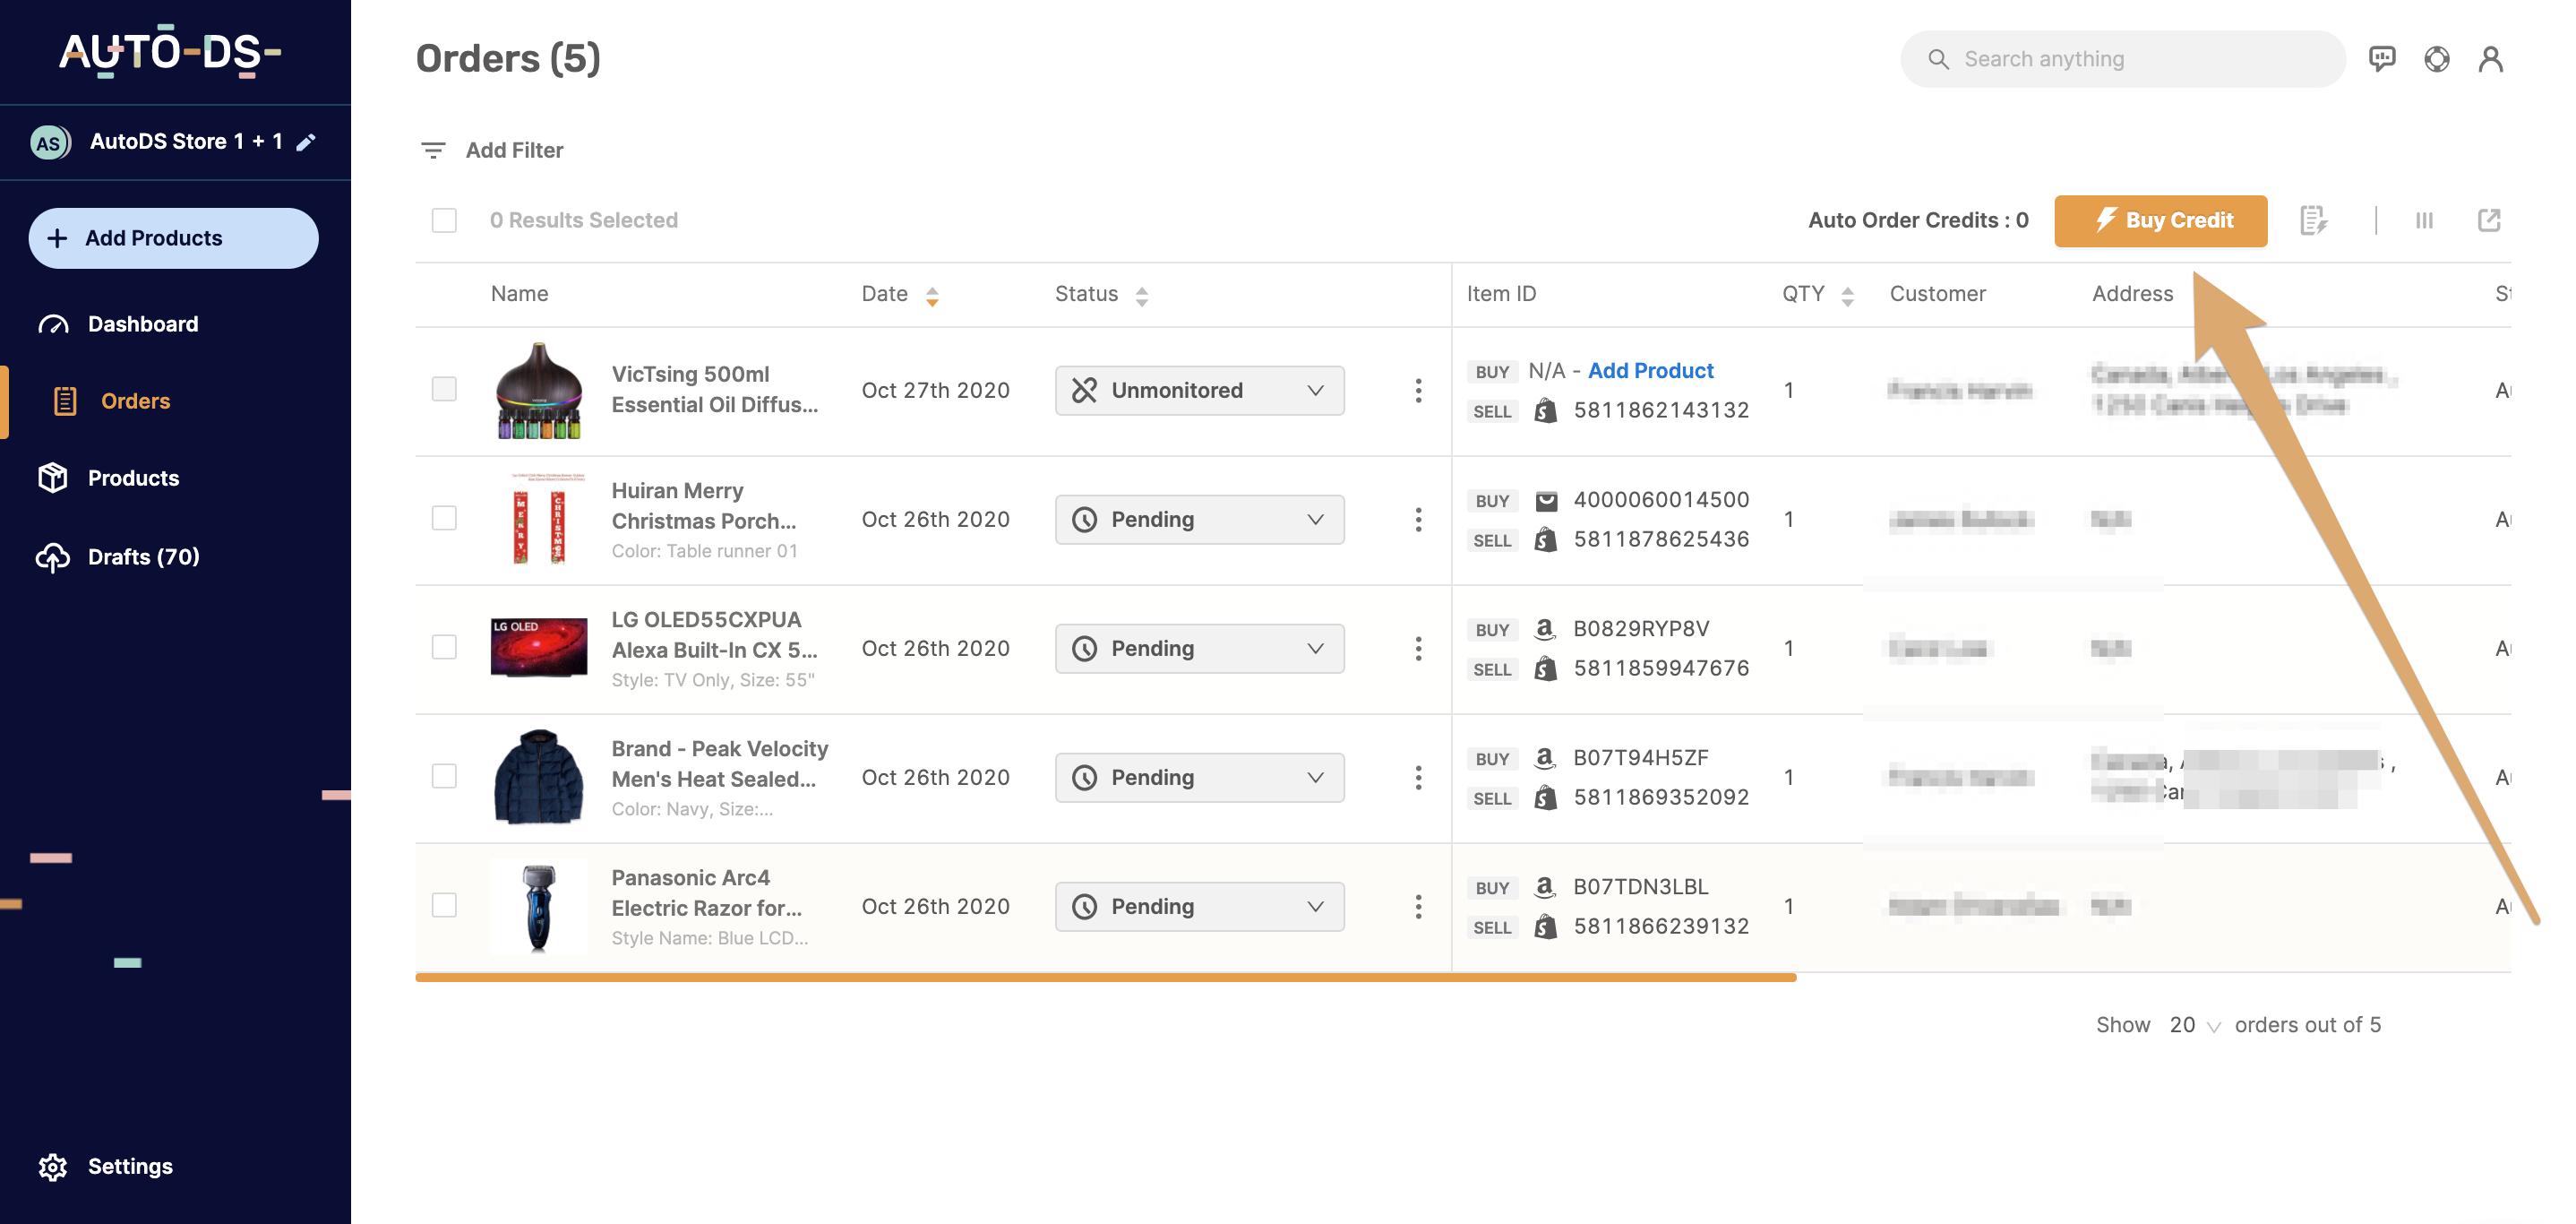Click supplier icon next to 4000060014500
2576x1224 pixels.
(1546, 500)
